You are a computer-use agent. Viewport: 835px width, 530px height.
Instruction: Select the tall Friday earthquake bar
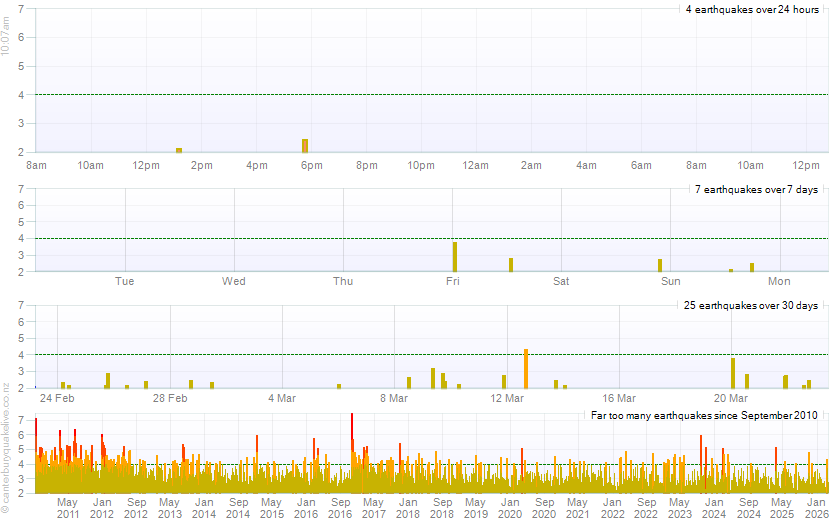(454, 256)
